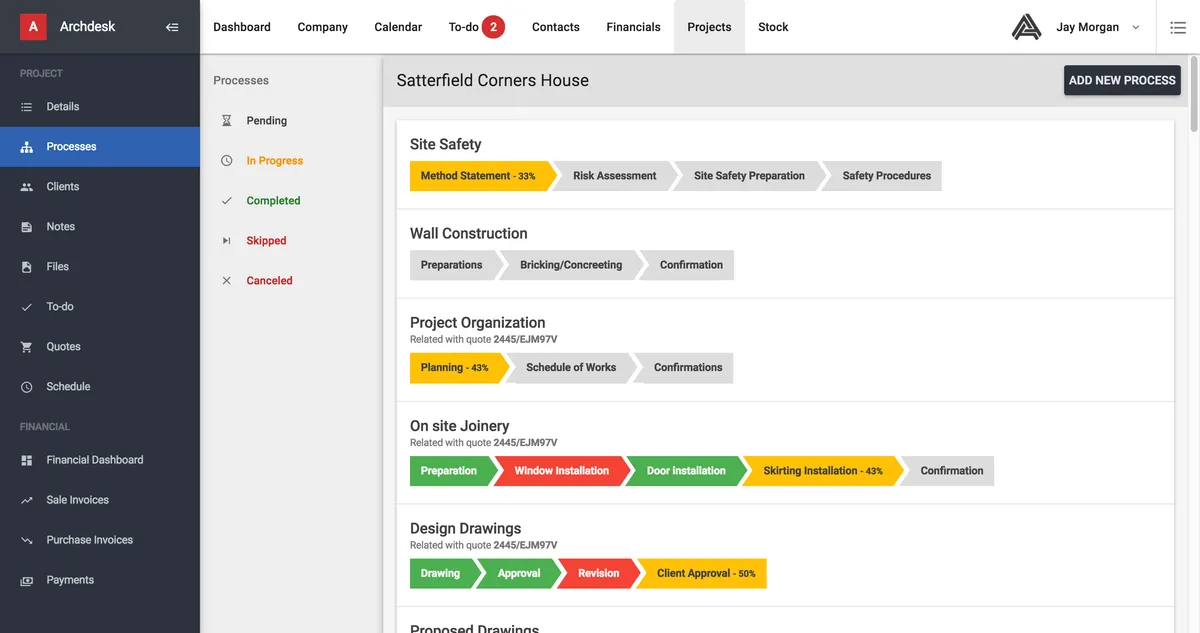Click the Completed checkmark filter icon
The height and width of the screenshot is (633, 1200).
tap(226, 200)
